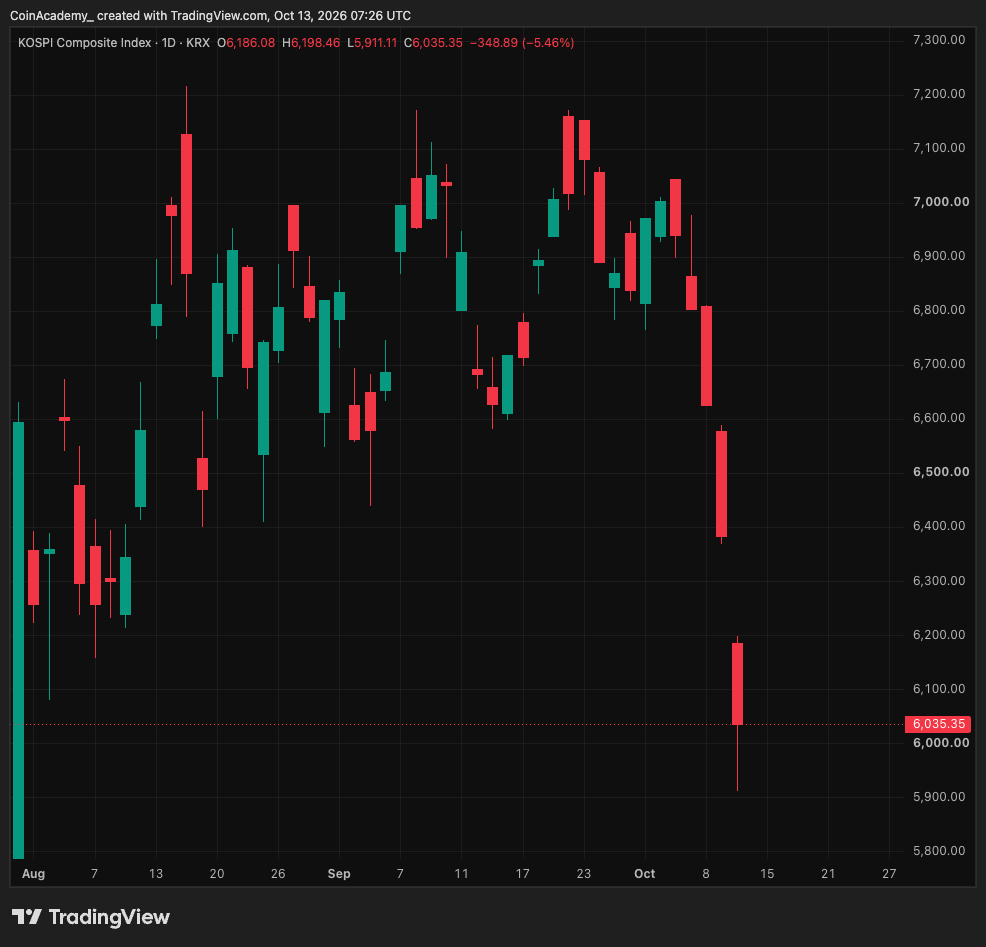
Task: Click the 20 date label on the time axis
Action: (217, 873)
